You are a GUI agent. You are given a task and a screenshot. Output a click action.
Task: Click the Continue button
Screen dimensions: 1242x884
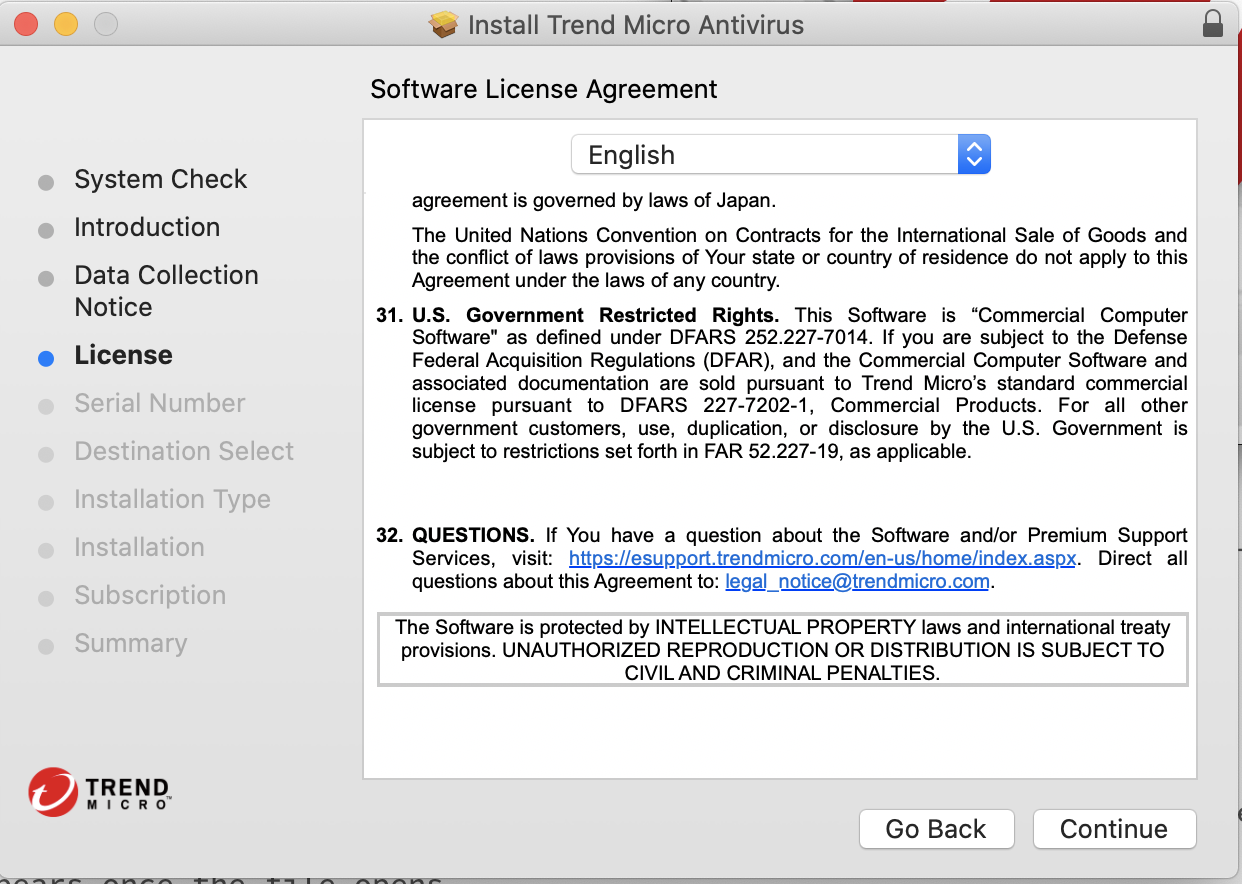point(1114,829)
